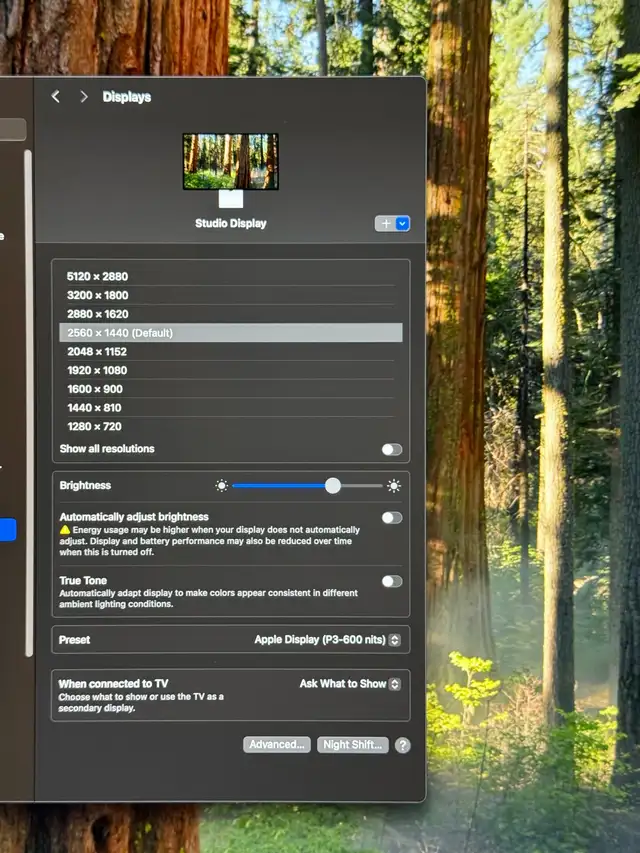Enable Automatically adjust brightness
The image size is (640, 853).
[391, 517]
